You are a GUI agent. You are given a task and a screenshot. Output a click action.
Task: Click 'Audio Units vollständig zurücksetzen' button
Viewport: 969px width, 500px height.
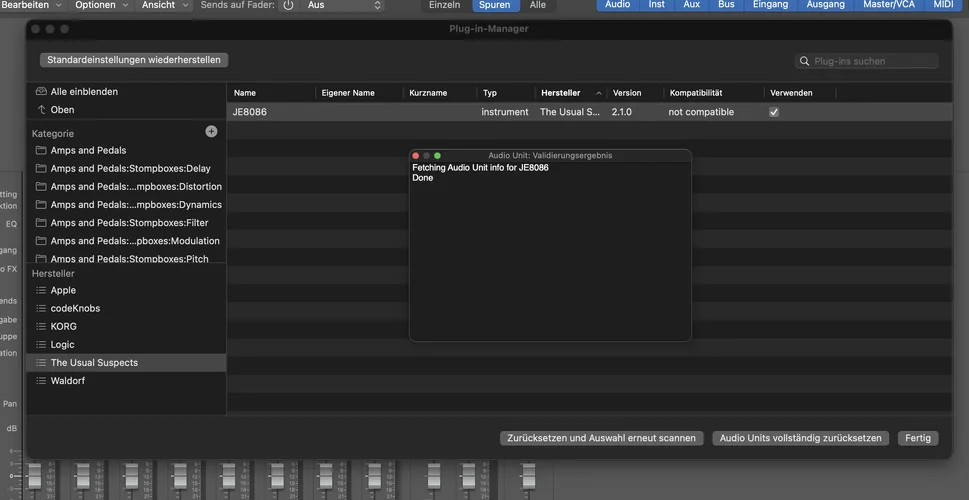click(800, 438)
